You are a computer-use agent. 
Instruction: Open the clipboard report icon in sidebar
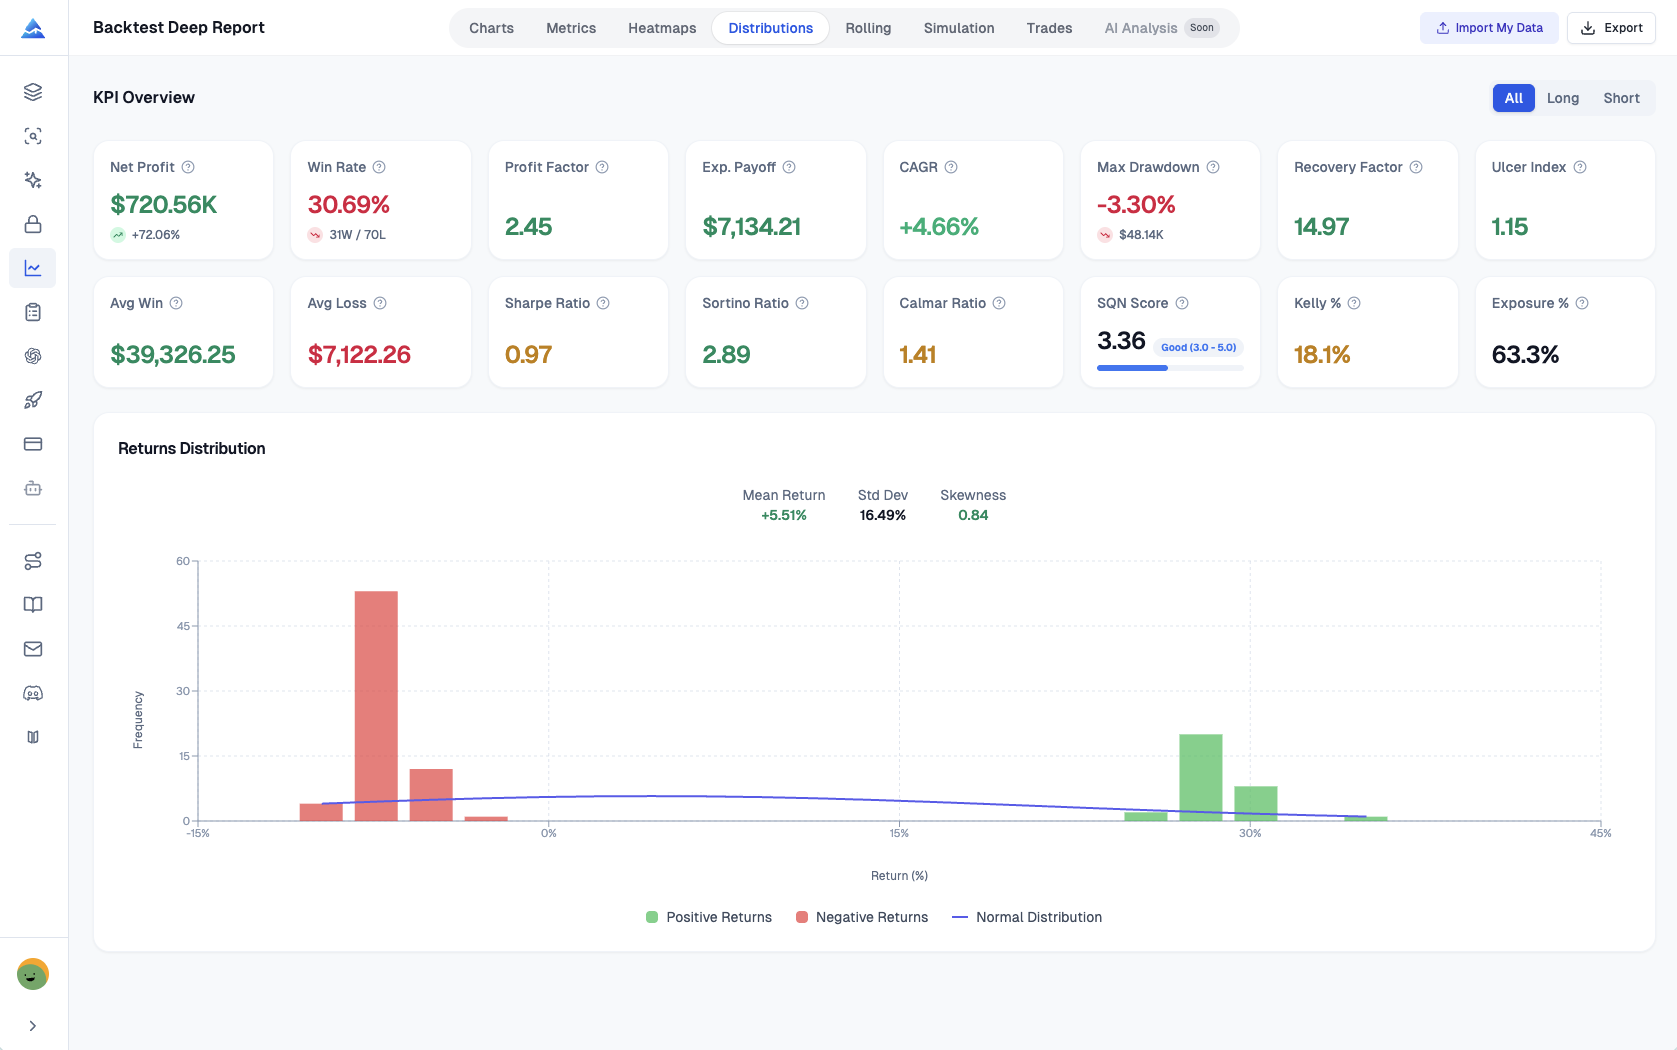tap(33, 311)
